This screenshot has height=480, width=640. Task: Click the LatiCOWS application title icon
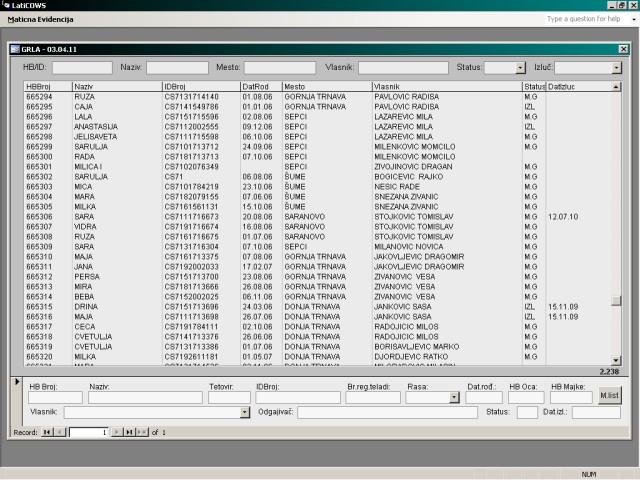pyautogui.click(x=6, y=6)
